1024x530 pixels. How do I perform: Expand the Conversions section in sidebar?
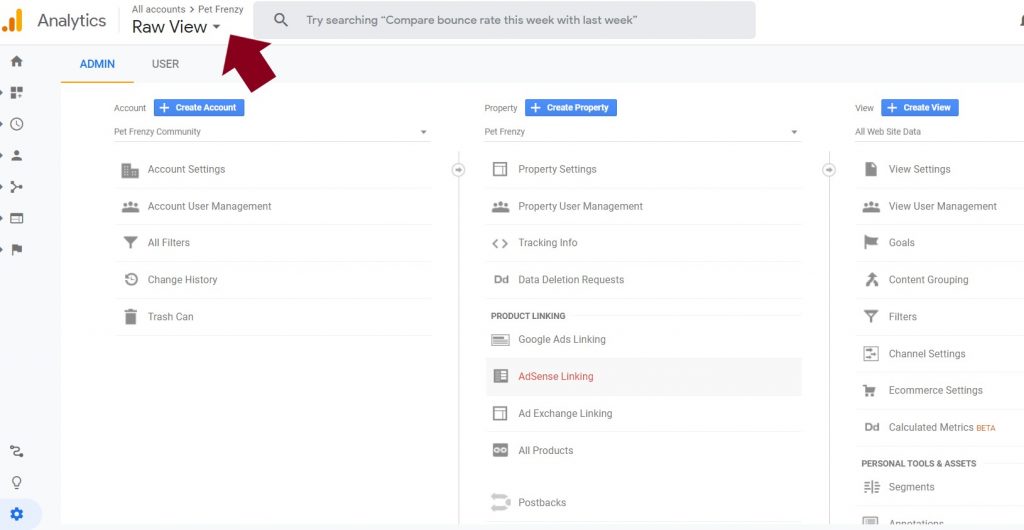(x=2, y=249)
